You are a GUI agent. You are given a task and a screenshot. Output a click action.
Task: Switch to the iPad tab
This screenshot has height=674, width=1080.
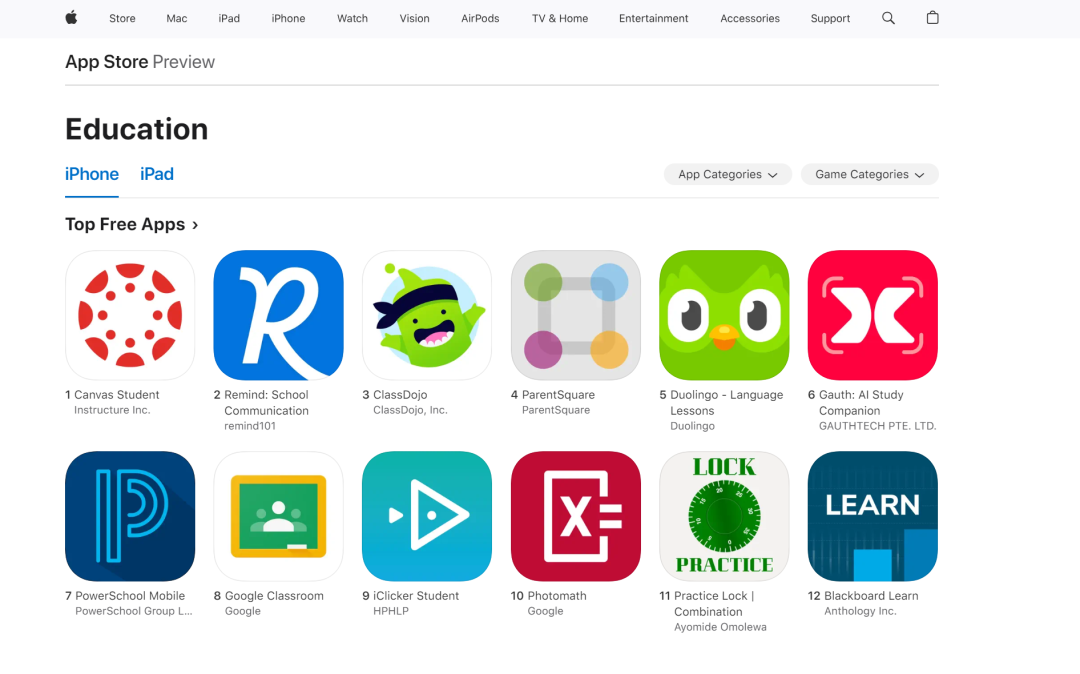157,174
